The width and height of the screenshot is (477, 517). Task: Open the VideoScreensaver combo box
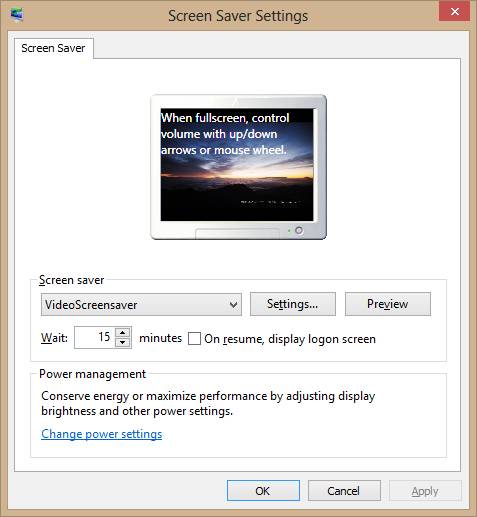coord(141,304)
